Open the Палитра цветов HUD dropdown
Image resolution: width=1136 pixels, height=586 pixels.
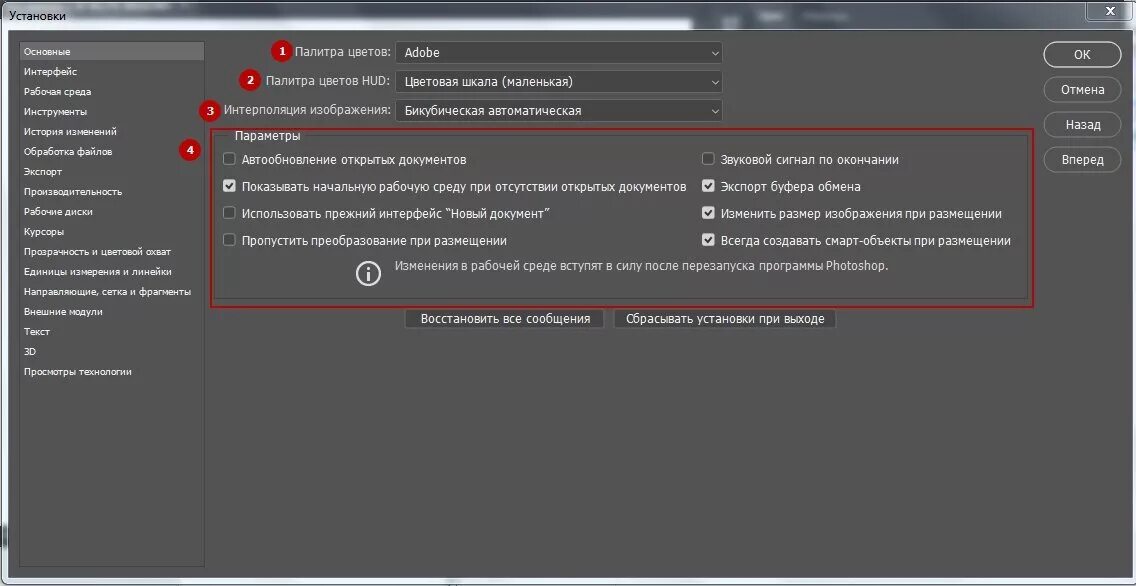pos(559,82)
